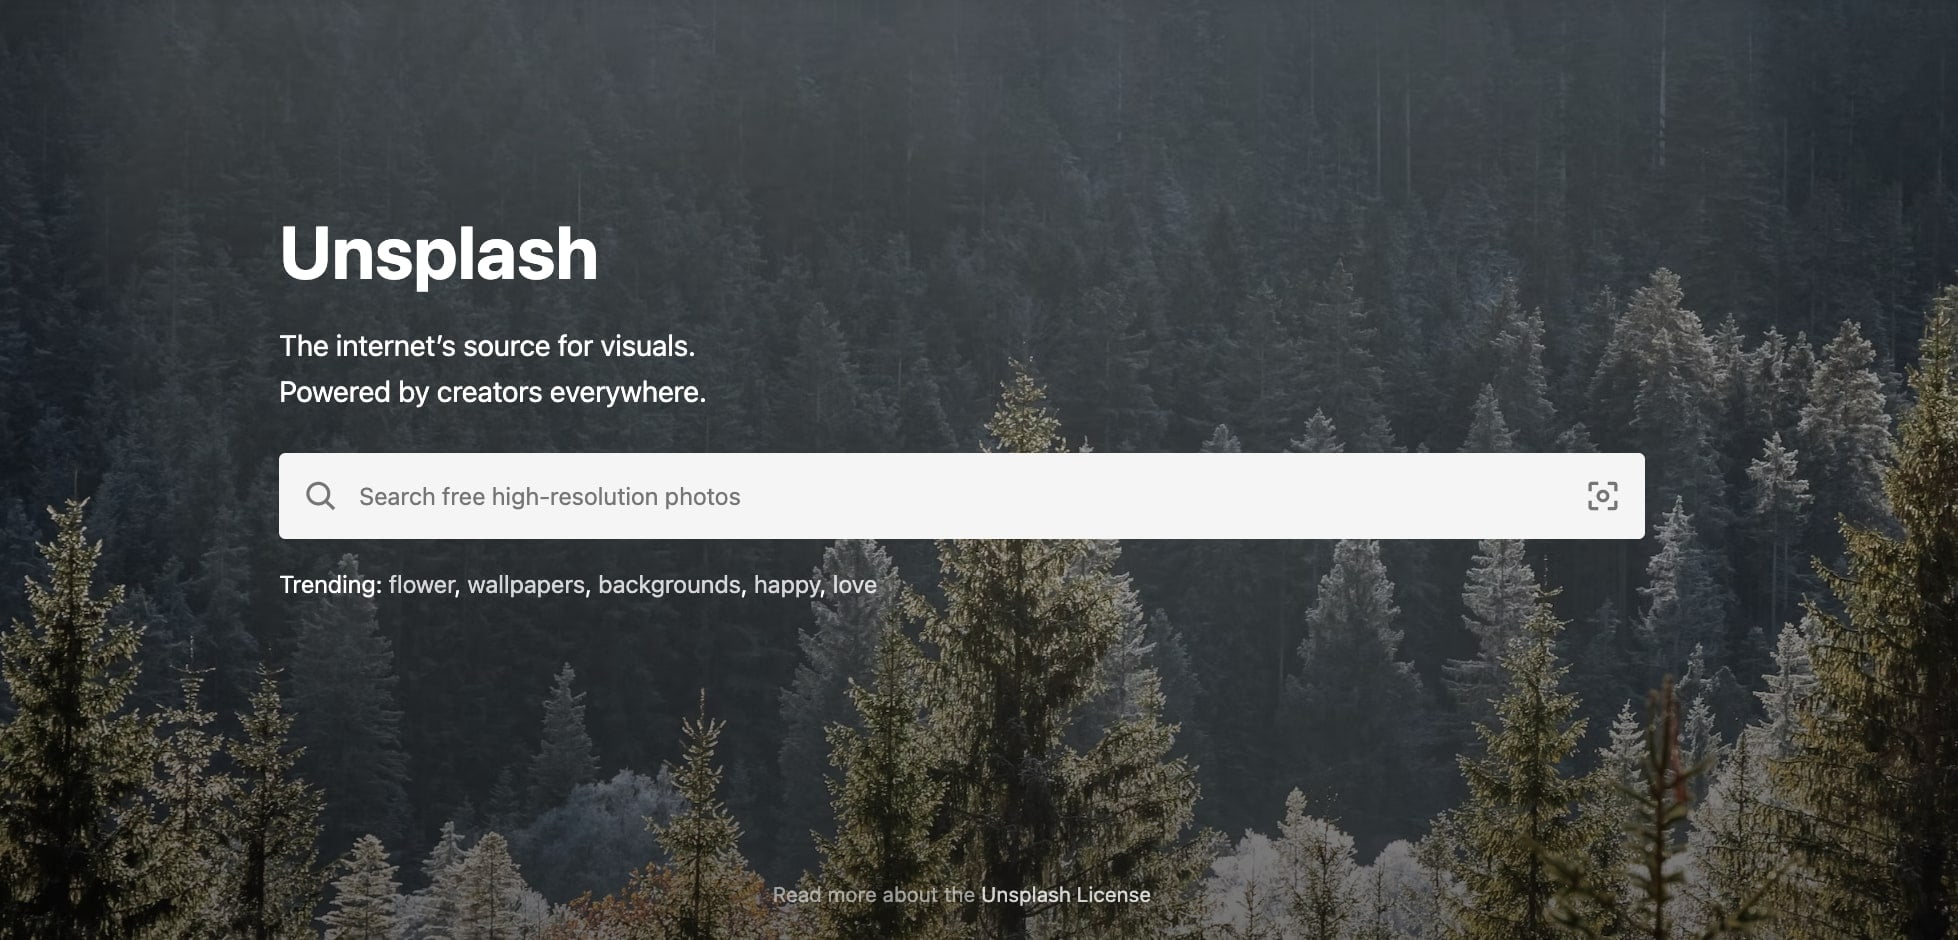Click the large Unsplash heading

coord(439,254)
